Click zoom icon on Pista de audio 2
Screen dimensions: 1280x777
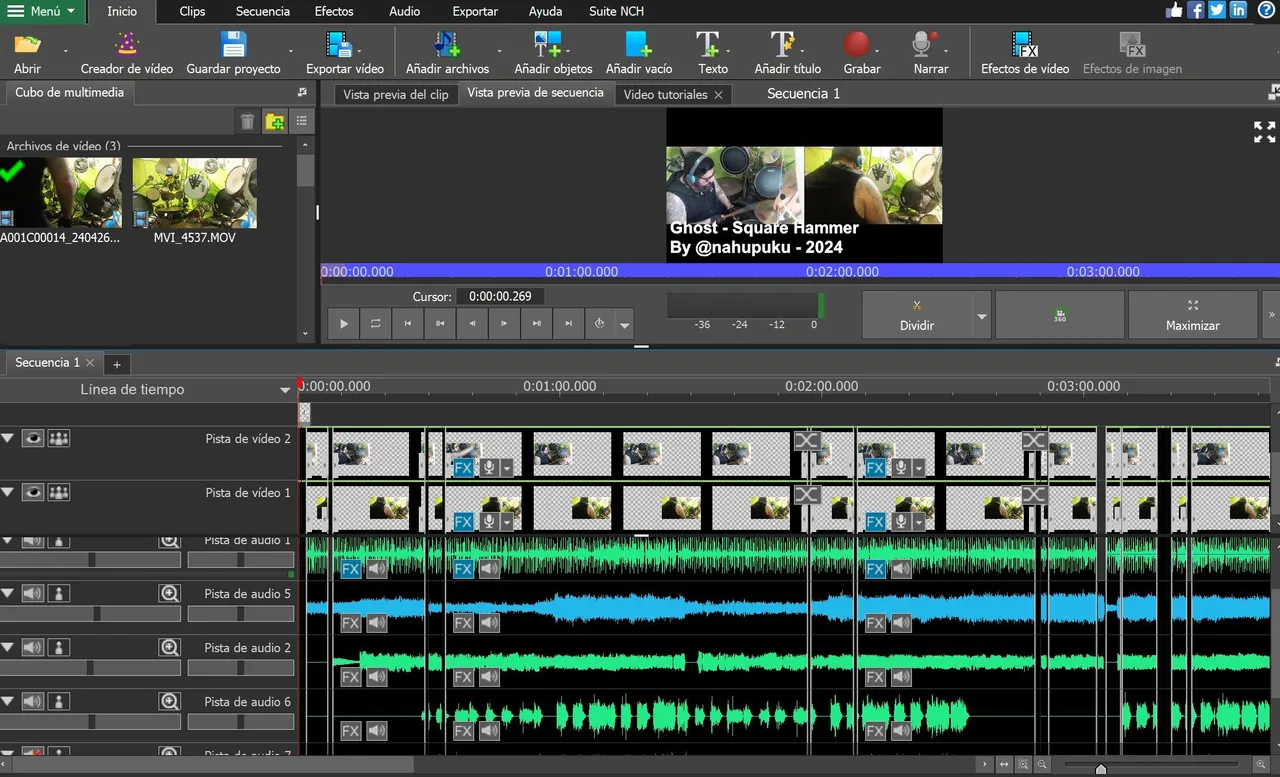(170, 647)
